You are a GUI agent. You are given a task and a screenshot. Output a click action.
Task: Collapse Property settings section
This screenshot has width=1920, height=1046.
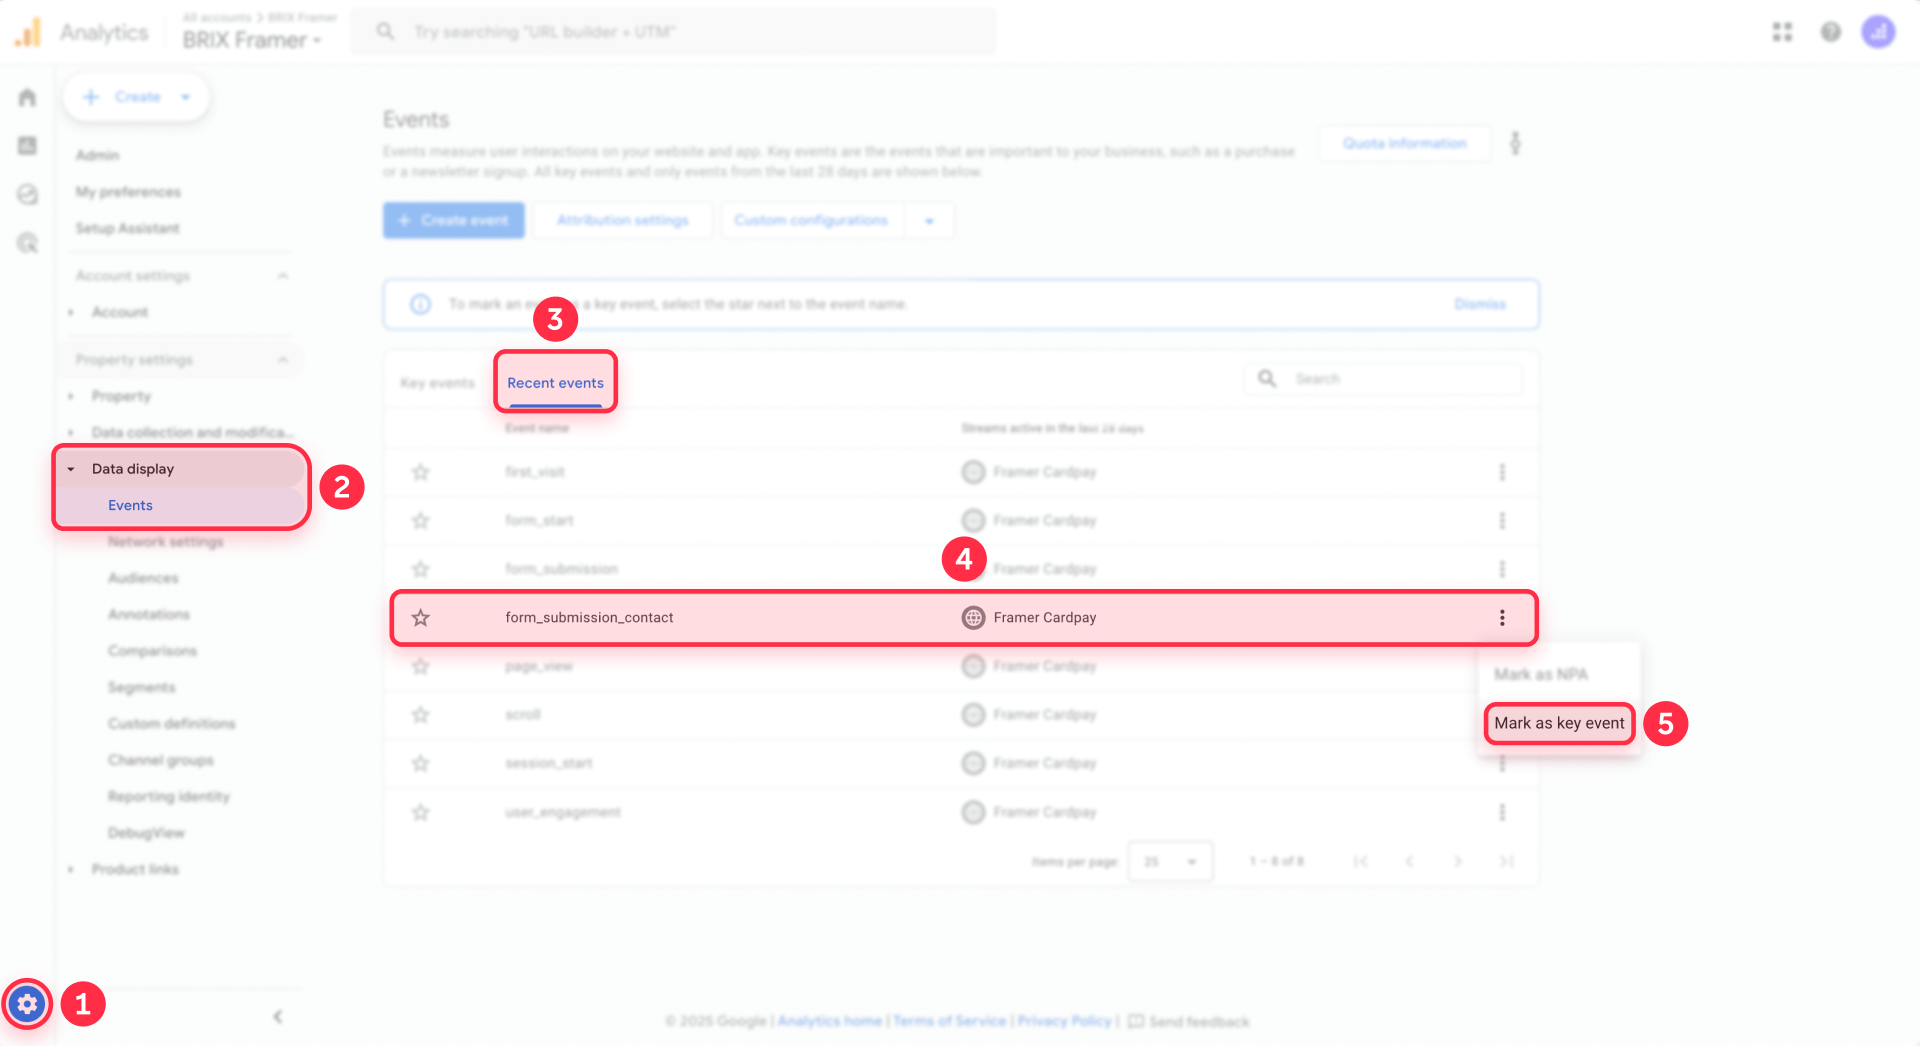coord(283,359)
